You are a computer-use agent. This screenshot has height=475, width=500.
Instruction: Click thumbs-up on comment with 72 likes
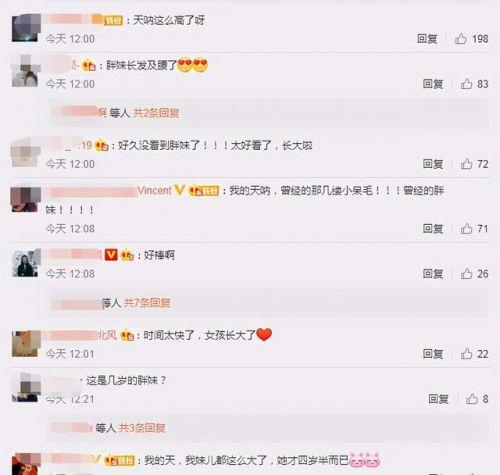pyautogui.click(x=466, y=164)
